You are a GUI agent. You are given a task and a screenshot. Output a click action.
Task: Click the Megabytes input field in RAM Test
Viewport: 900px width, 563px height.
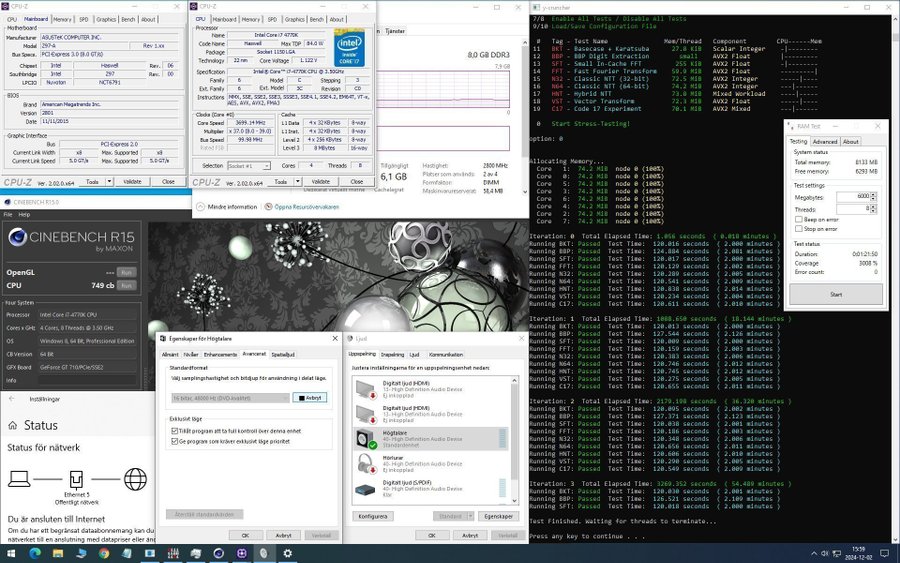pos(854,196)
